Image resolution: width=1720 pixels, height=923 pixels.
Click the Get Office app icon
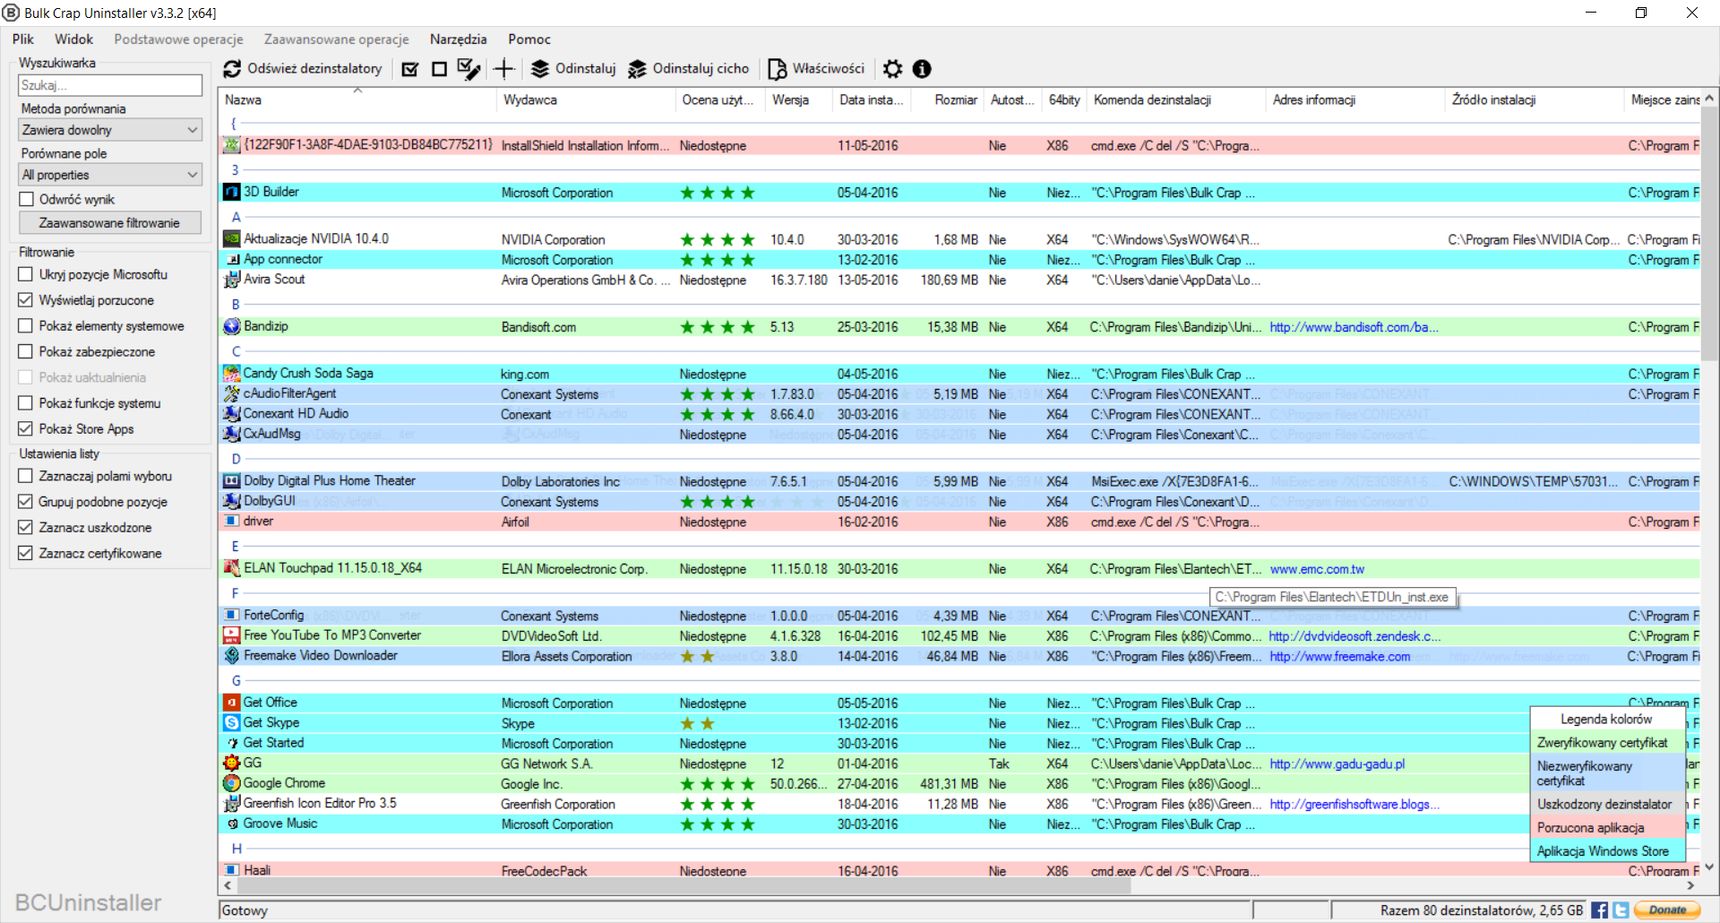tap(232, 703)
